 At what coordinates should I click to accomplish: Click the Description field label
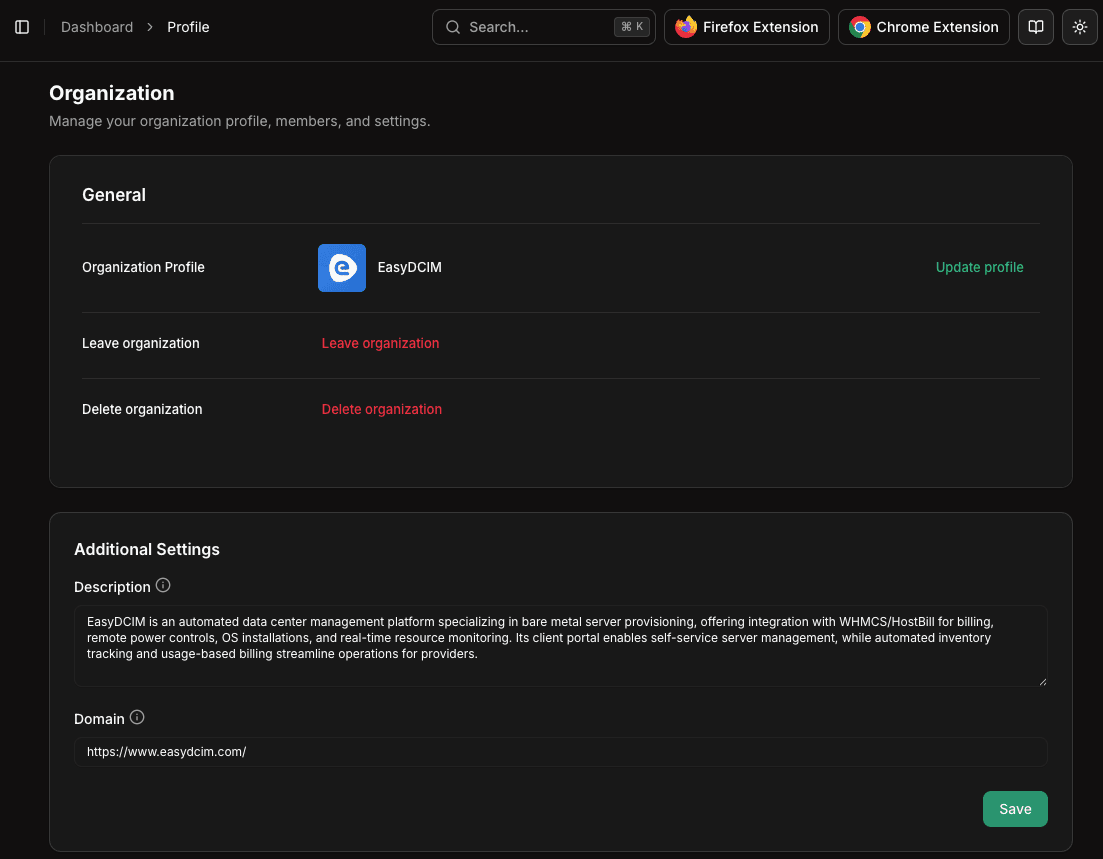[x=113, y=587]
